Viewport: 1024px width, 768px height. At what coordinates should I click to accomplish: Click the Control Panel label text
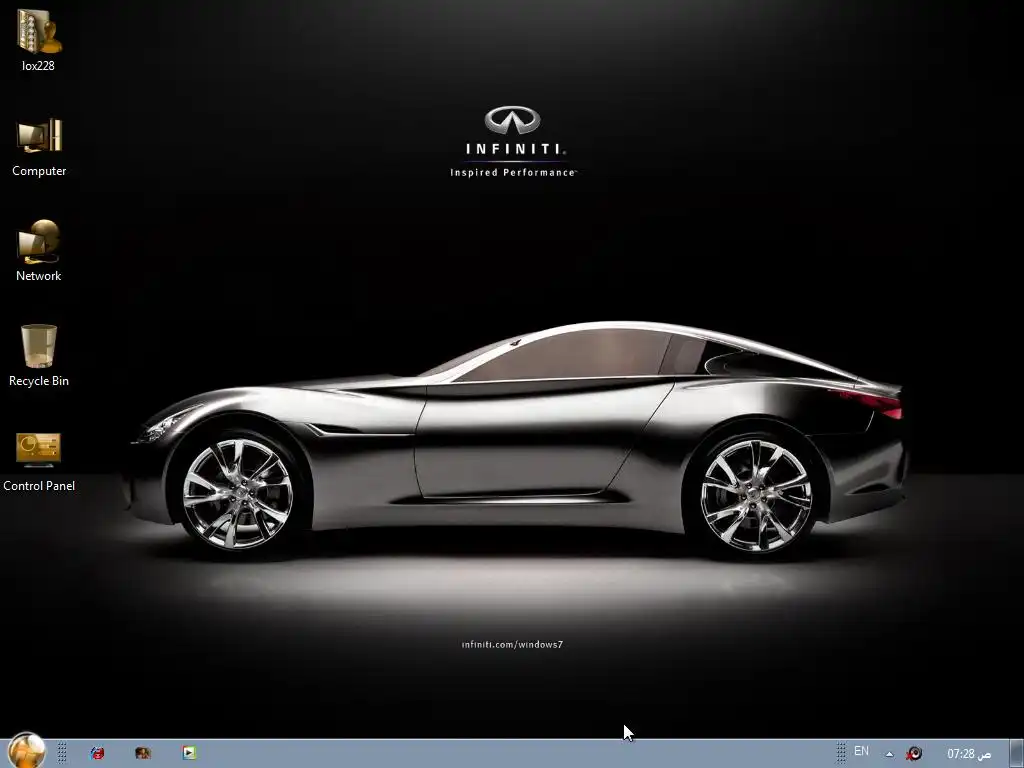tap(39, 486)
